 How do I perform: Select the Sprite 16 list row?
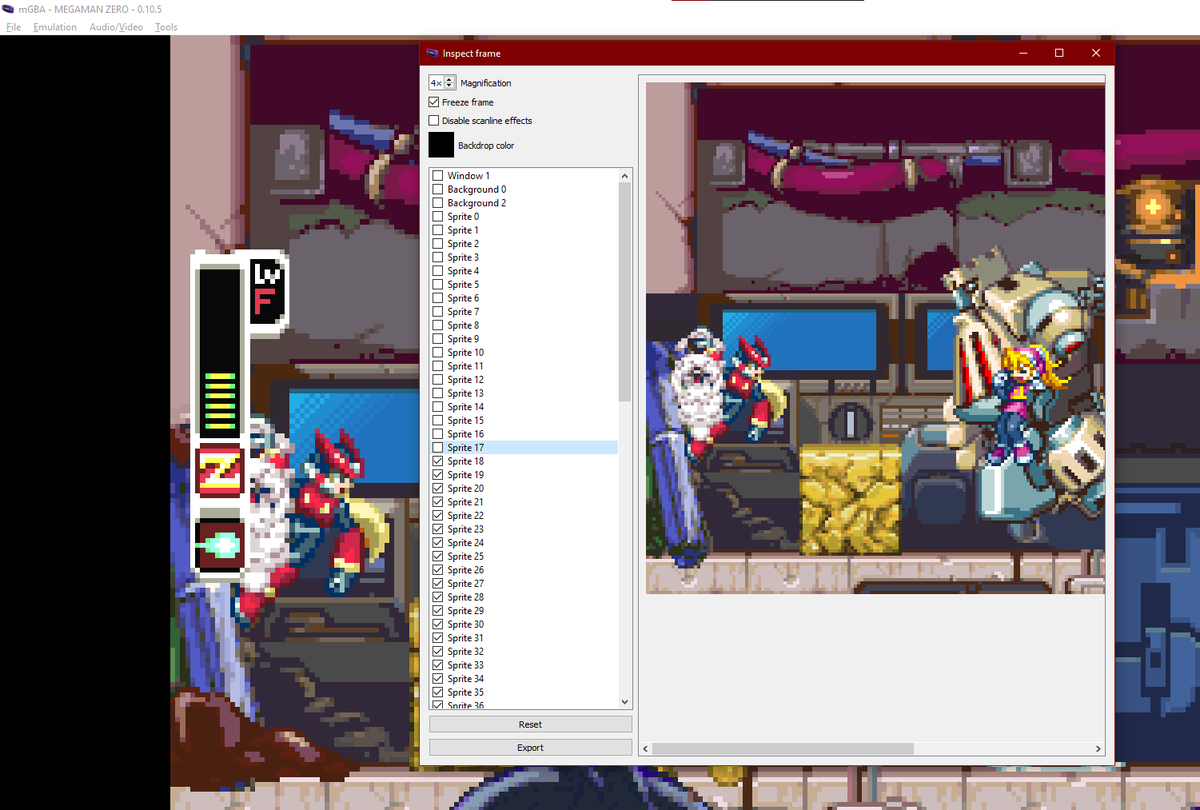tap(524, 434)
